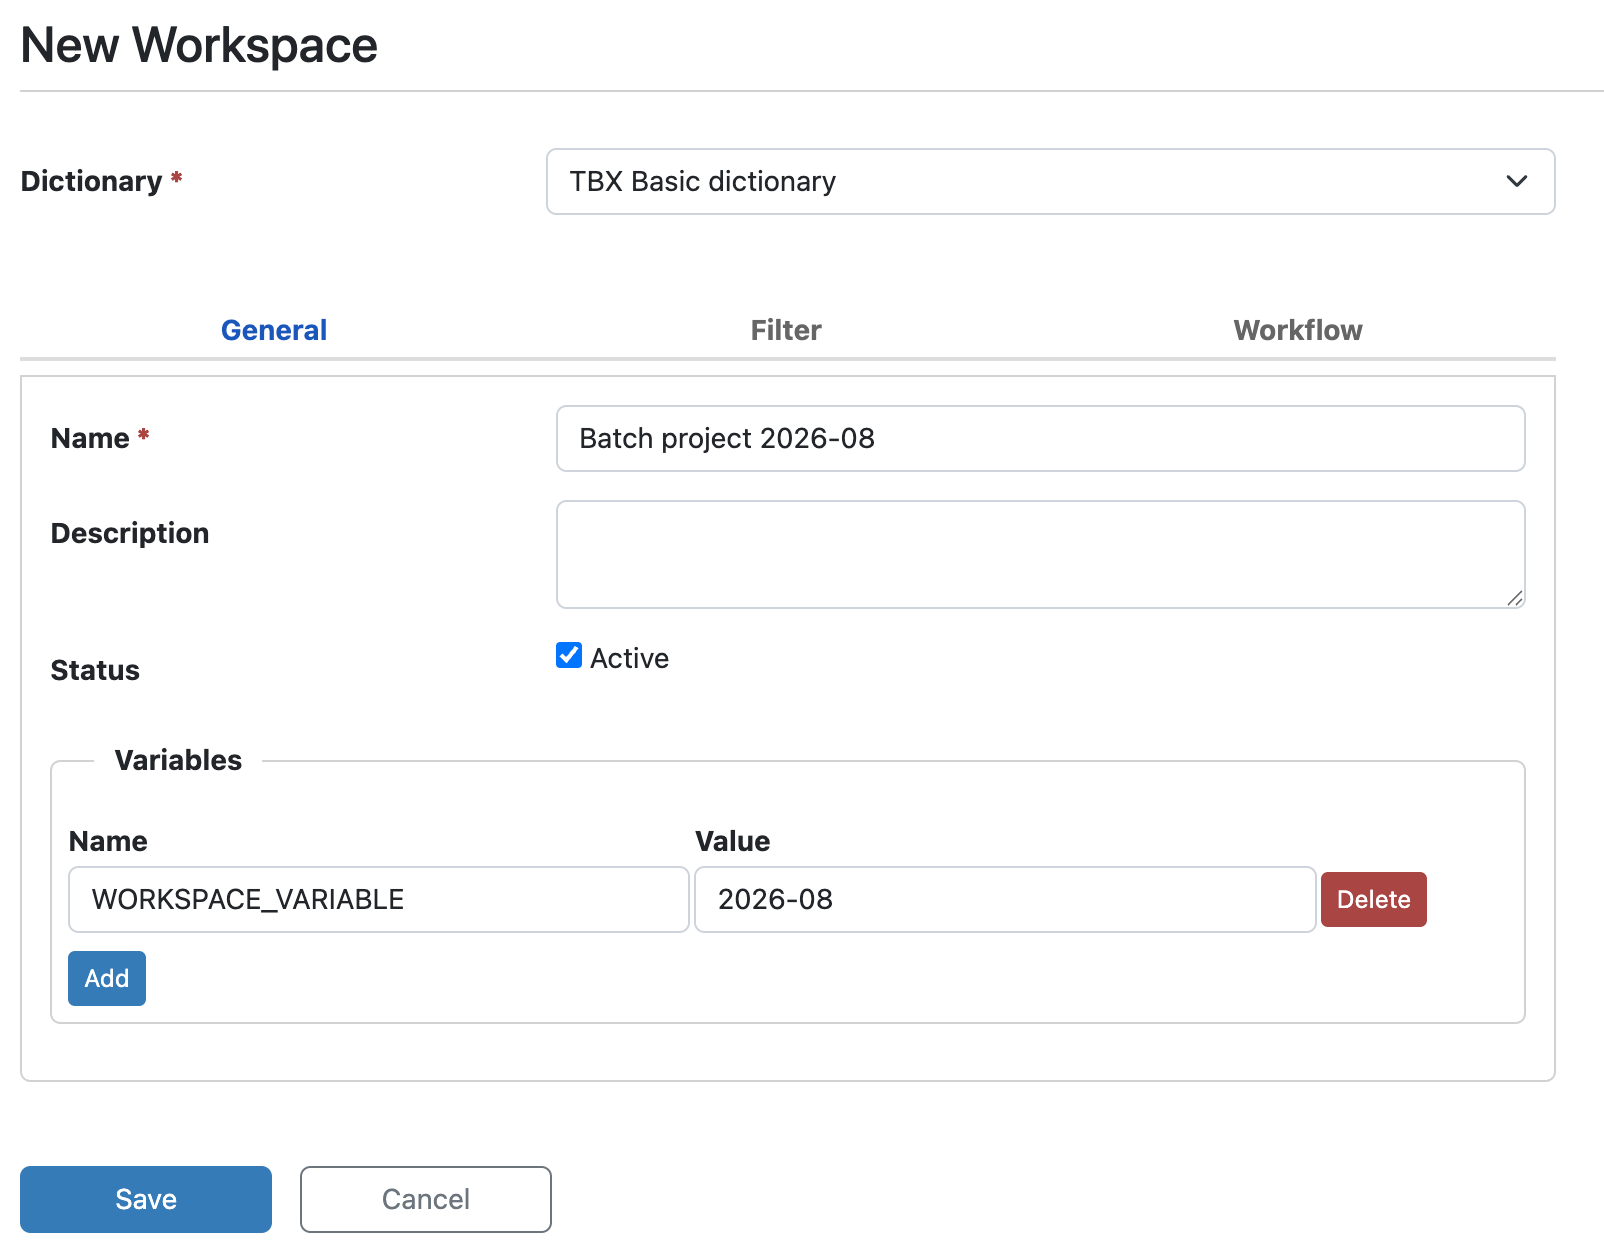Delete the WORKSPACE_VARIABLE variable

point(1373,899)
